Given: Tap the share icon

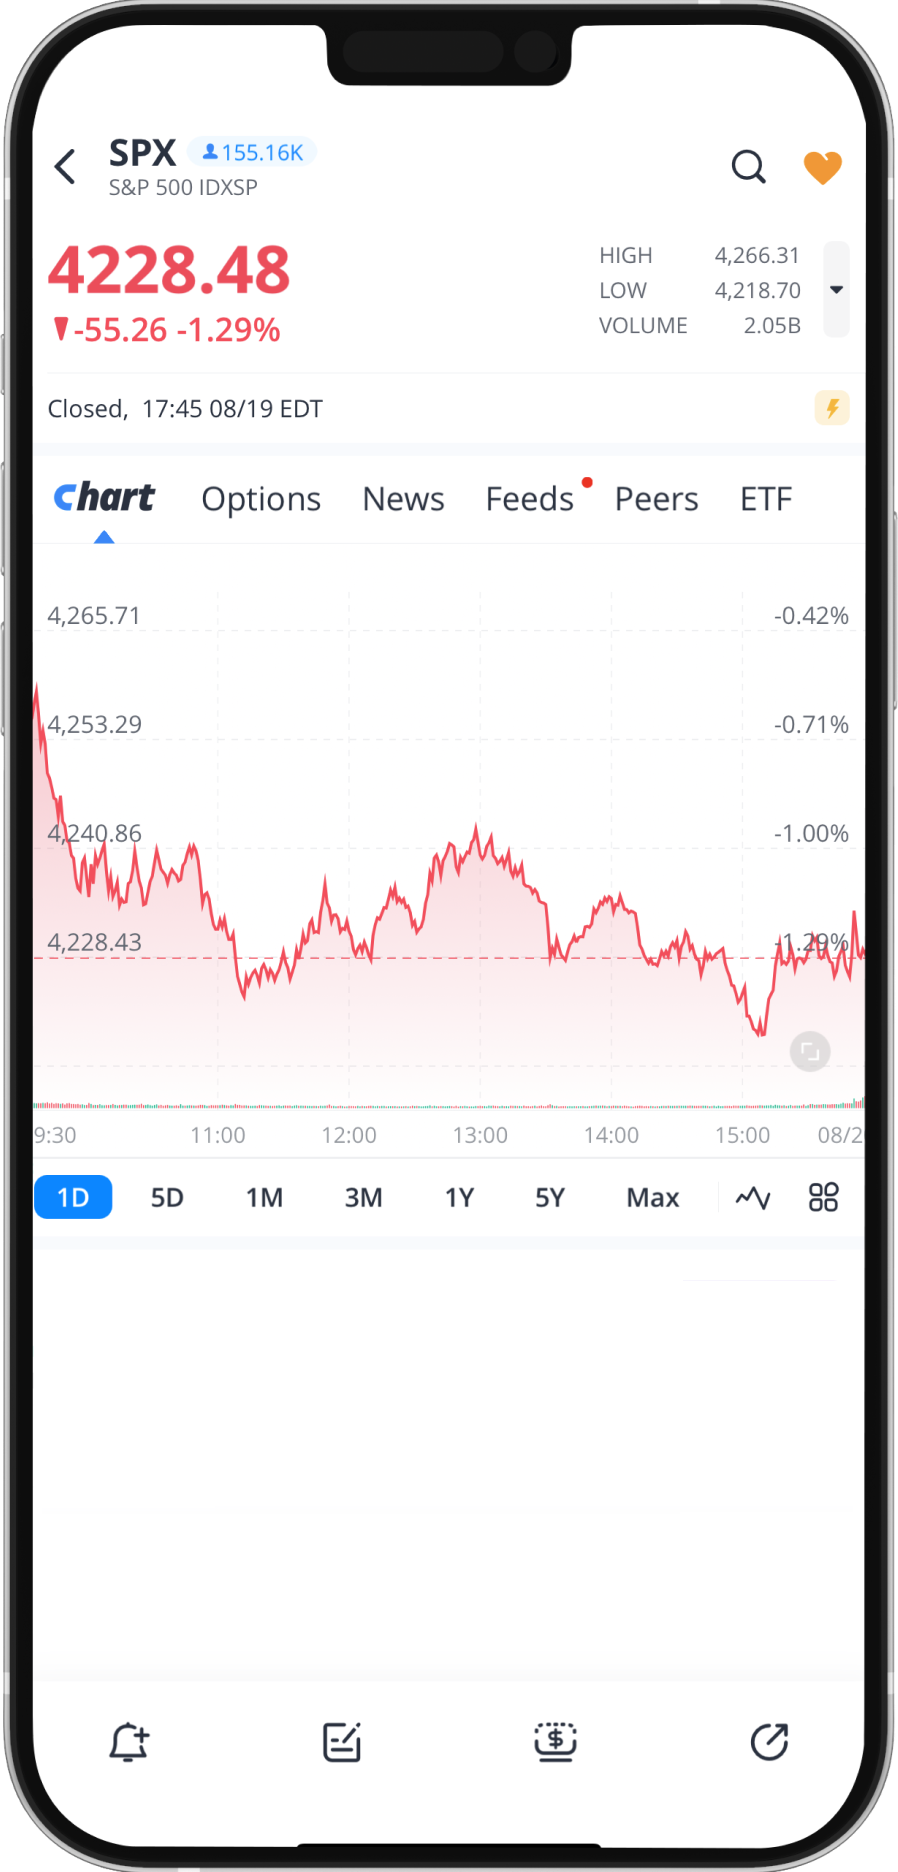Looking at the screenshot, I should click(x=769, y=1742).
